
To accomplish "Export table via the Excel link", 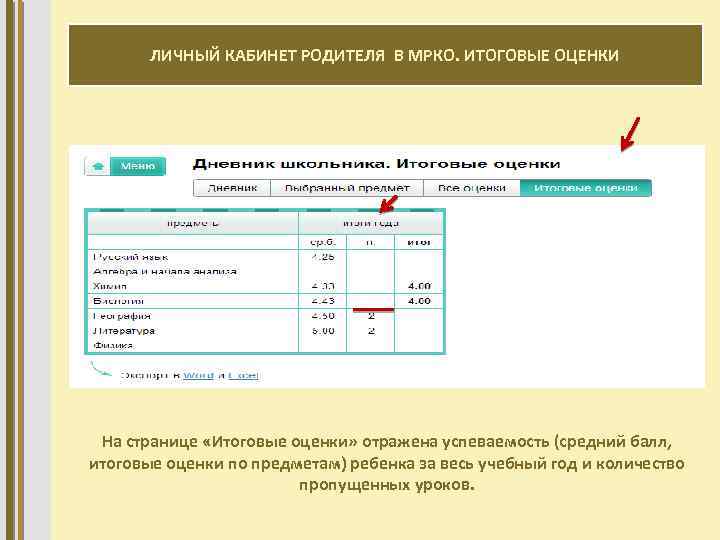I will [x=243, y=376].
